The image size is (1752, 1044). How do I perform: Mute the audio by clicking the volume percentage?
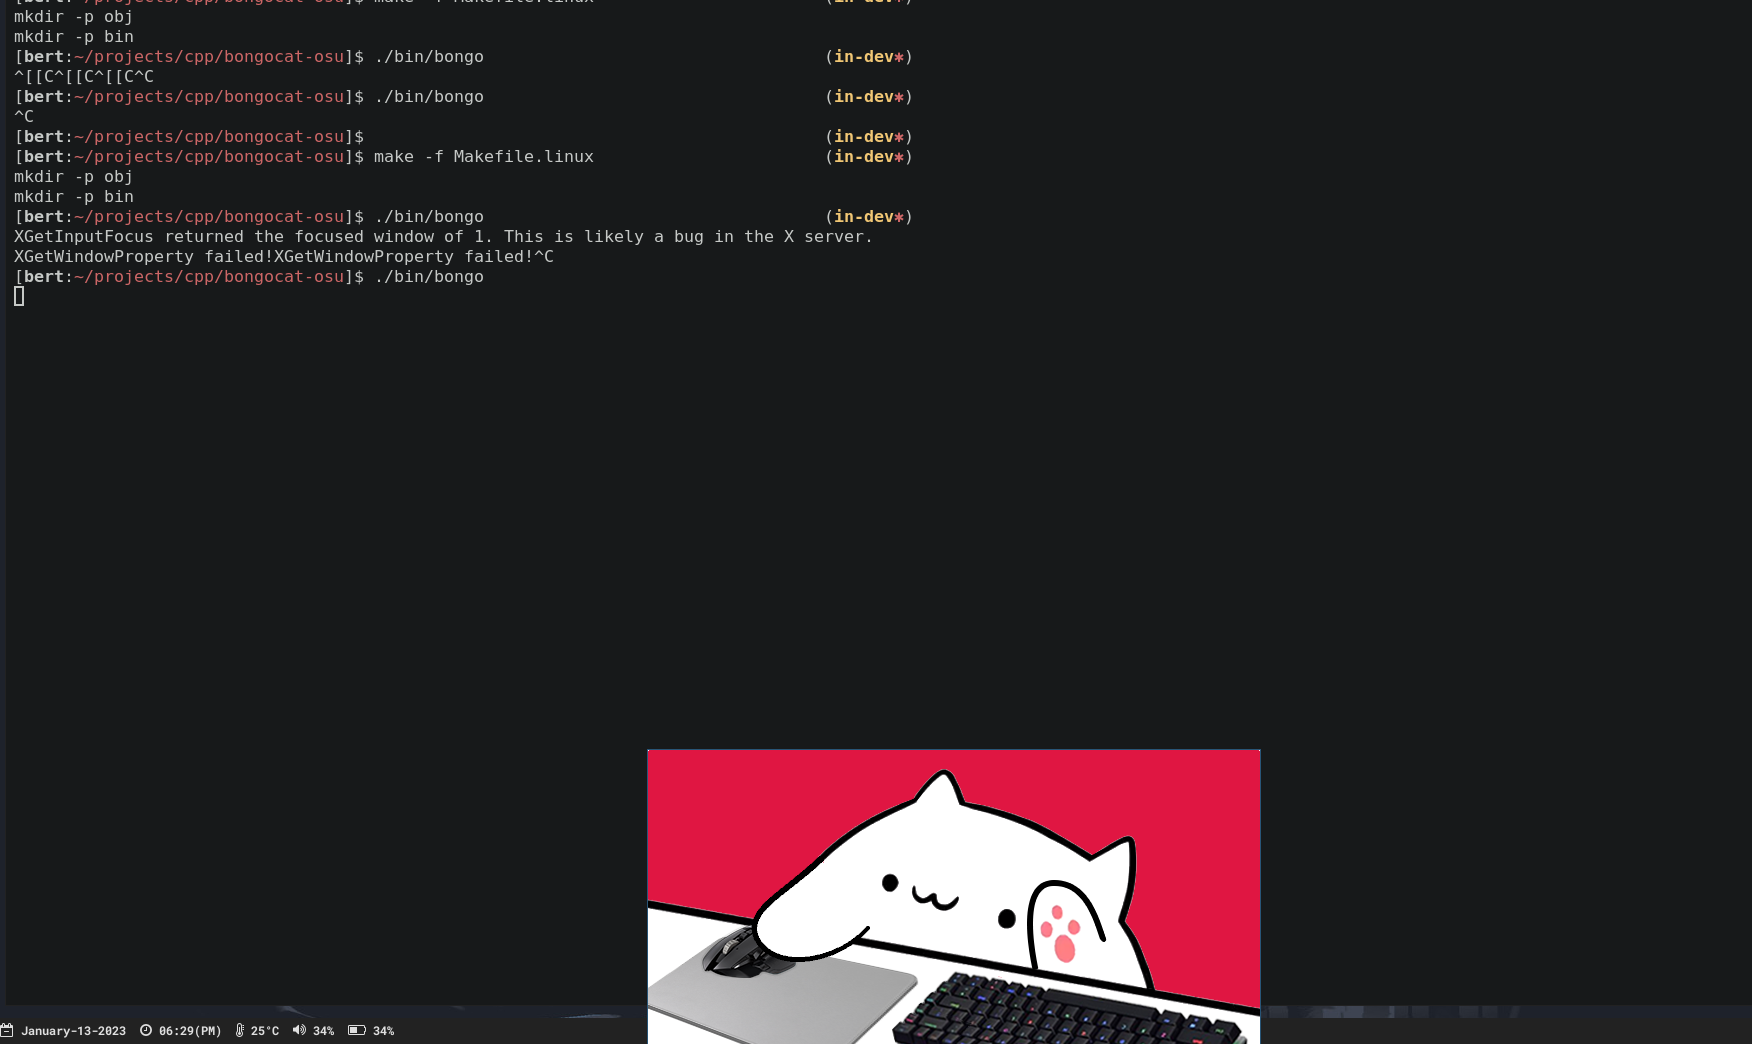(324, 1030)
